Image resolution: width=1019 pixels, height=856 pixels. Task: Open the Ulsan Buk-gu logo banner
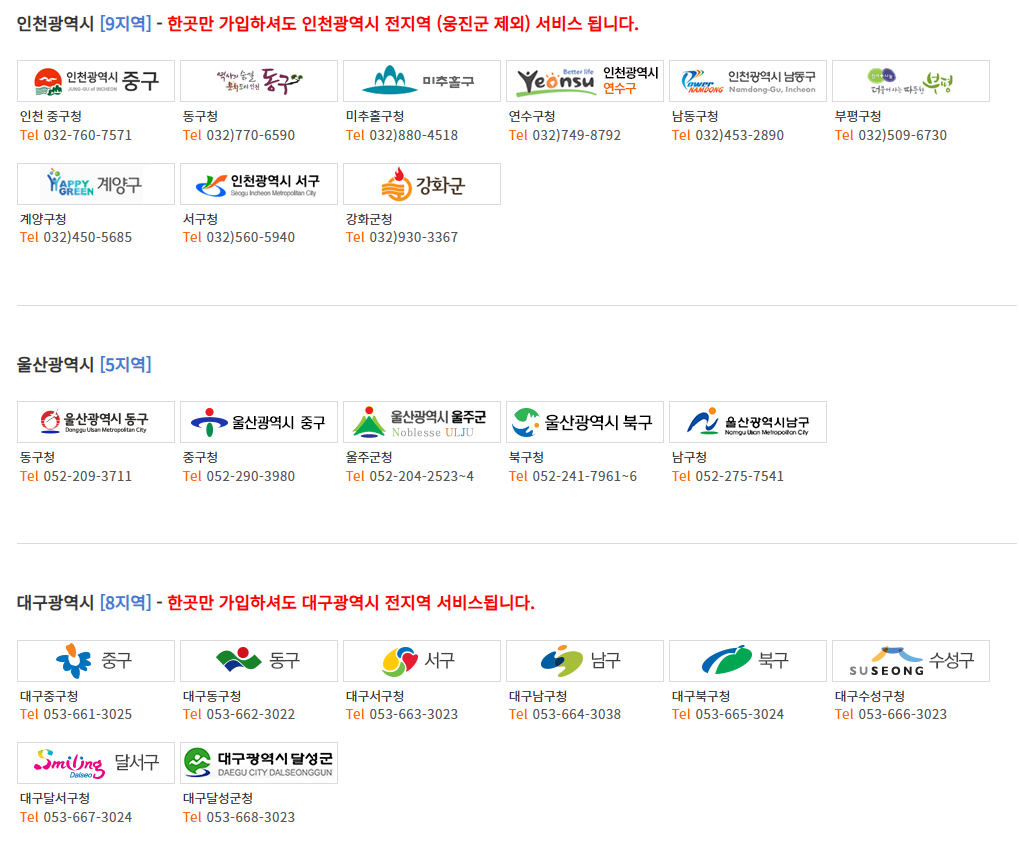tap(585, 422)
